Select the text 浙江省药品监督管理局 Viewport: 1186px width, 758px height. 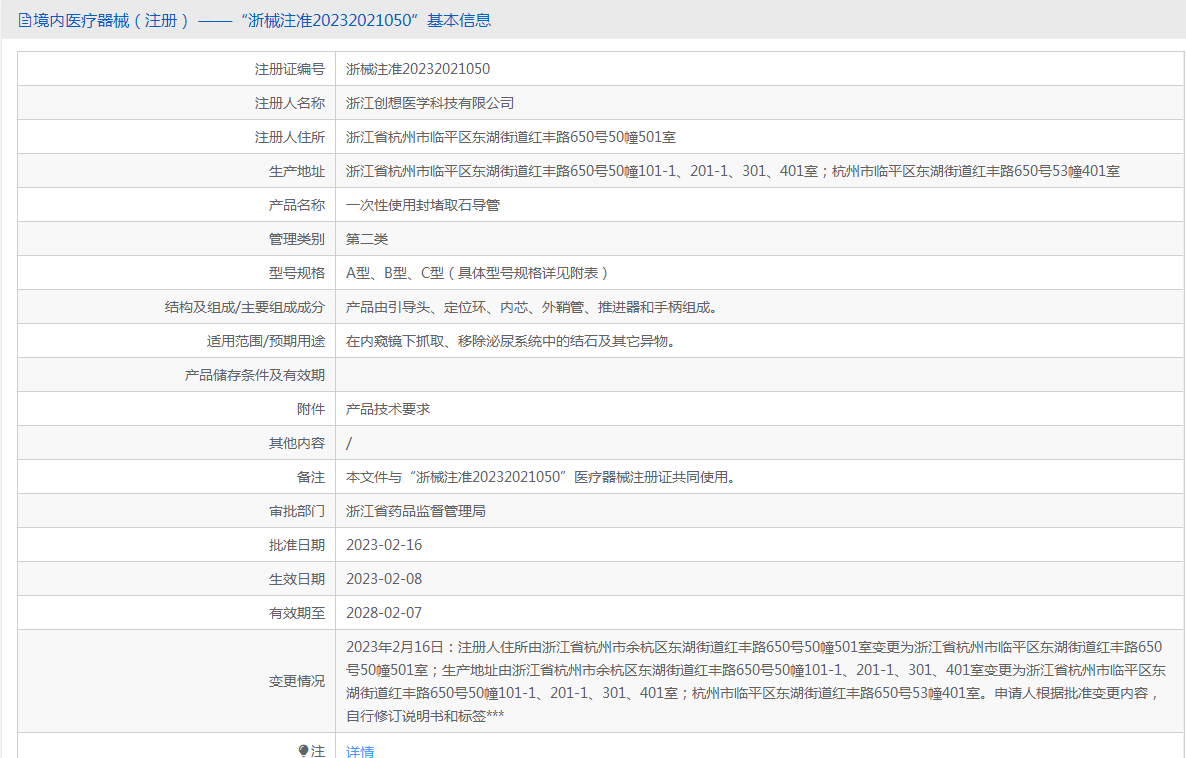coord(416,511)
